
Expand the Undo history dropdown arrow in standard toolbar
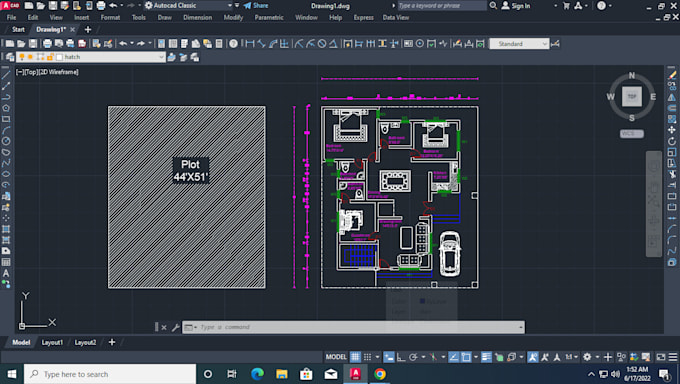pos(132,43)
